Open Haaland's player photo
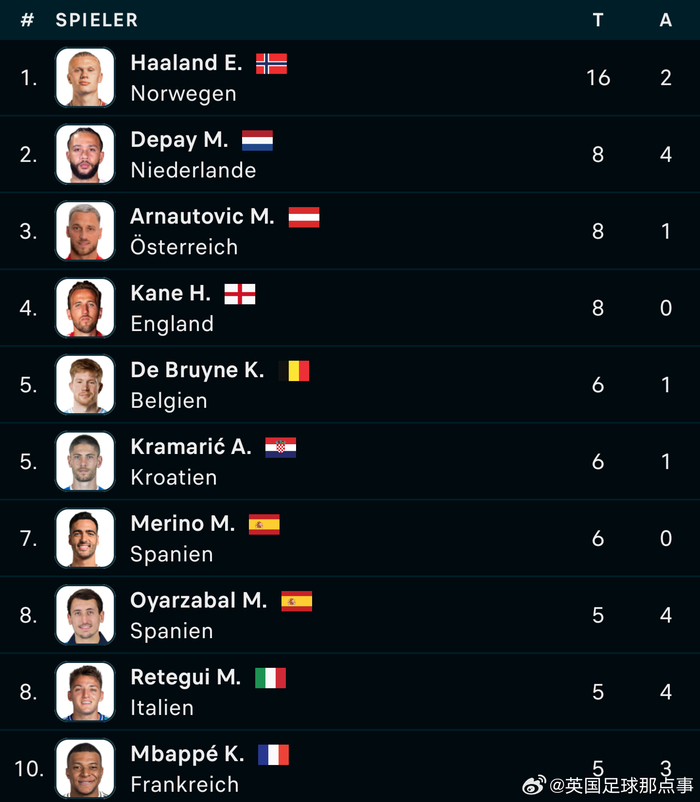The height and width of the screenshot is (802, 700). pos(85,77)
